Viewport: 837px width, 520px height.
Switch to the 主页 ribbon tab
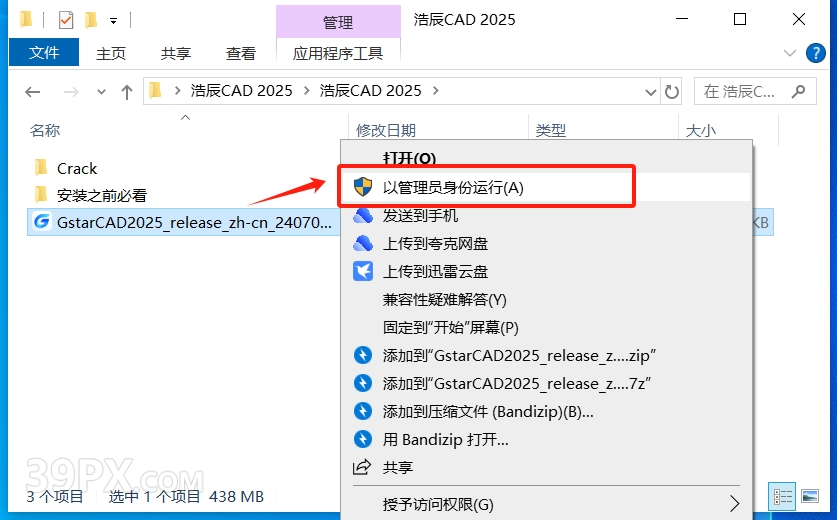110,53
